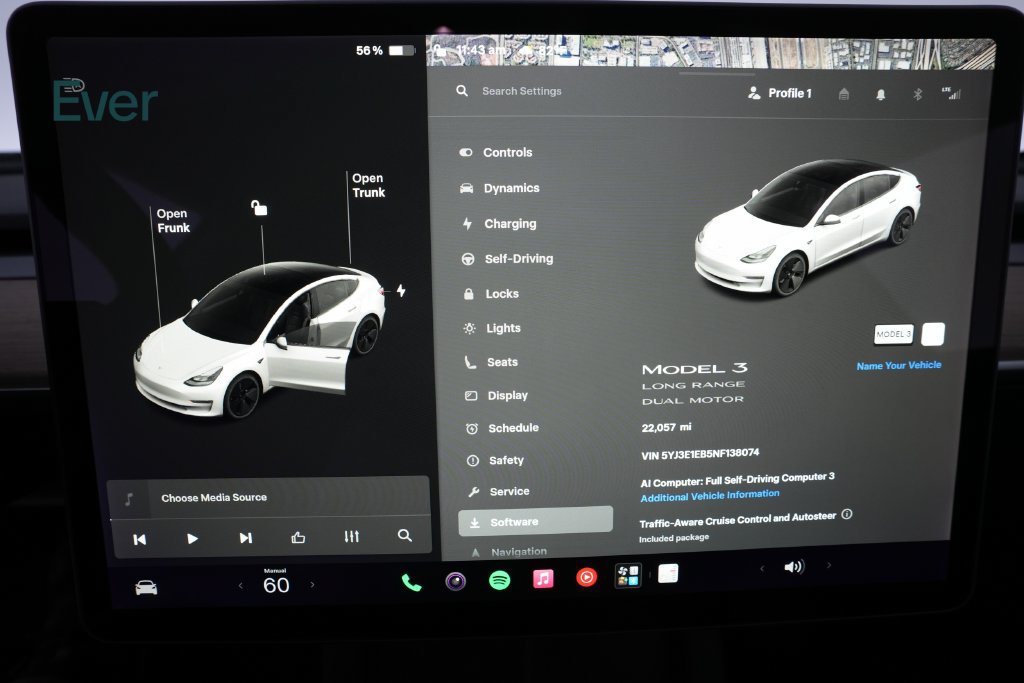Skip to next track
The width and height of the screenshot is (1024, 683).
(245, 538)
